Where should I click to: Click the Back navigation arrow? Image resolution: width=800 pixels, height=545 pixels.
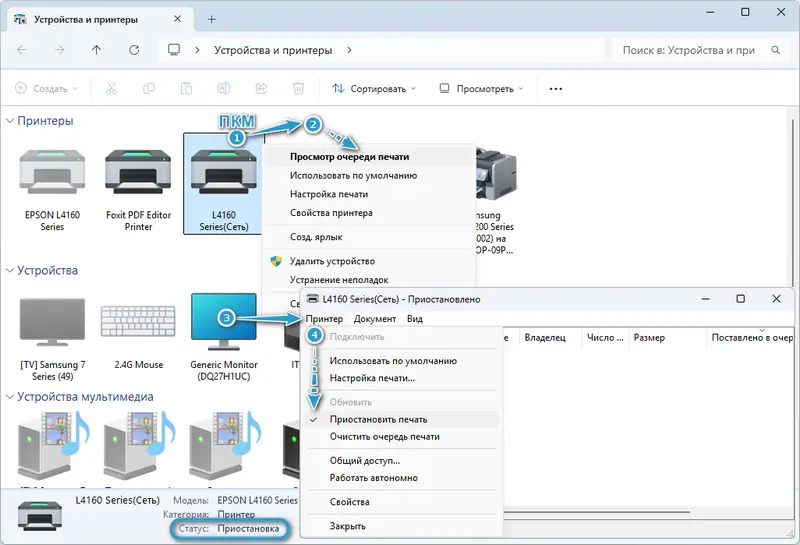[x=22, y=50]
